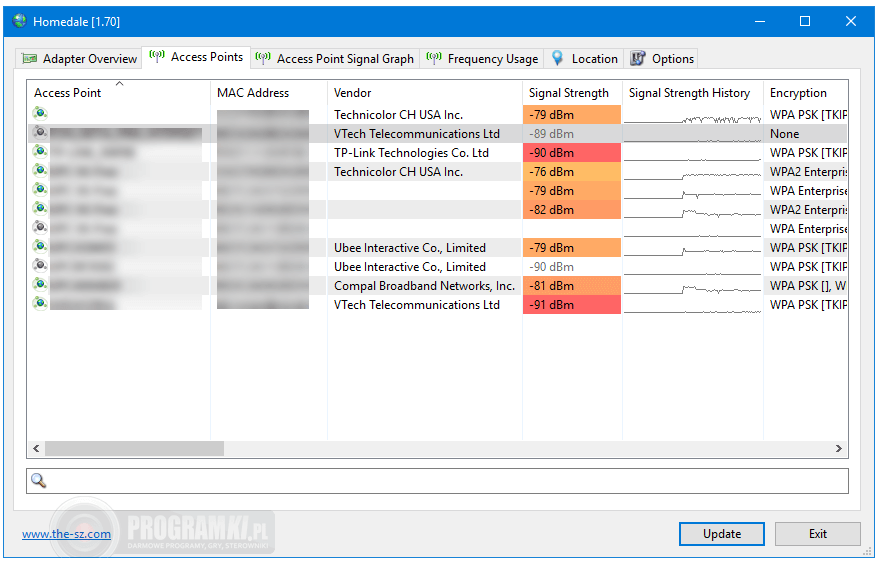880x564 pixels.
Task: Click gray icon in the Ubee -90 dBm row
Action: coord(40,266)
